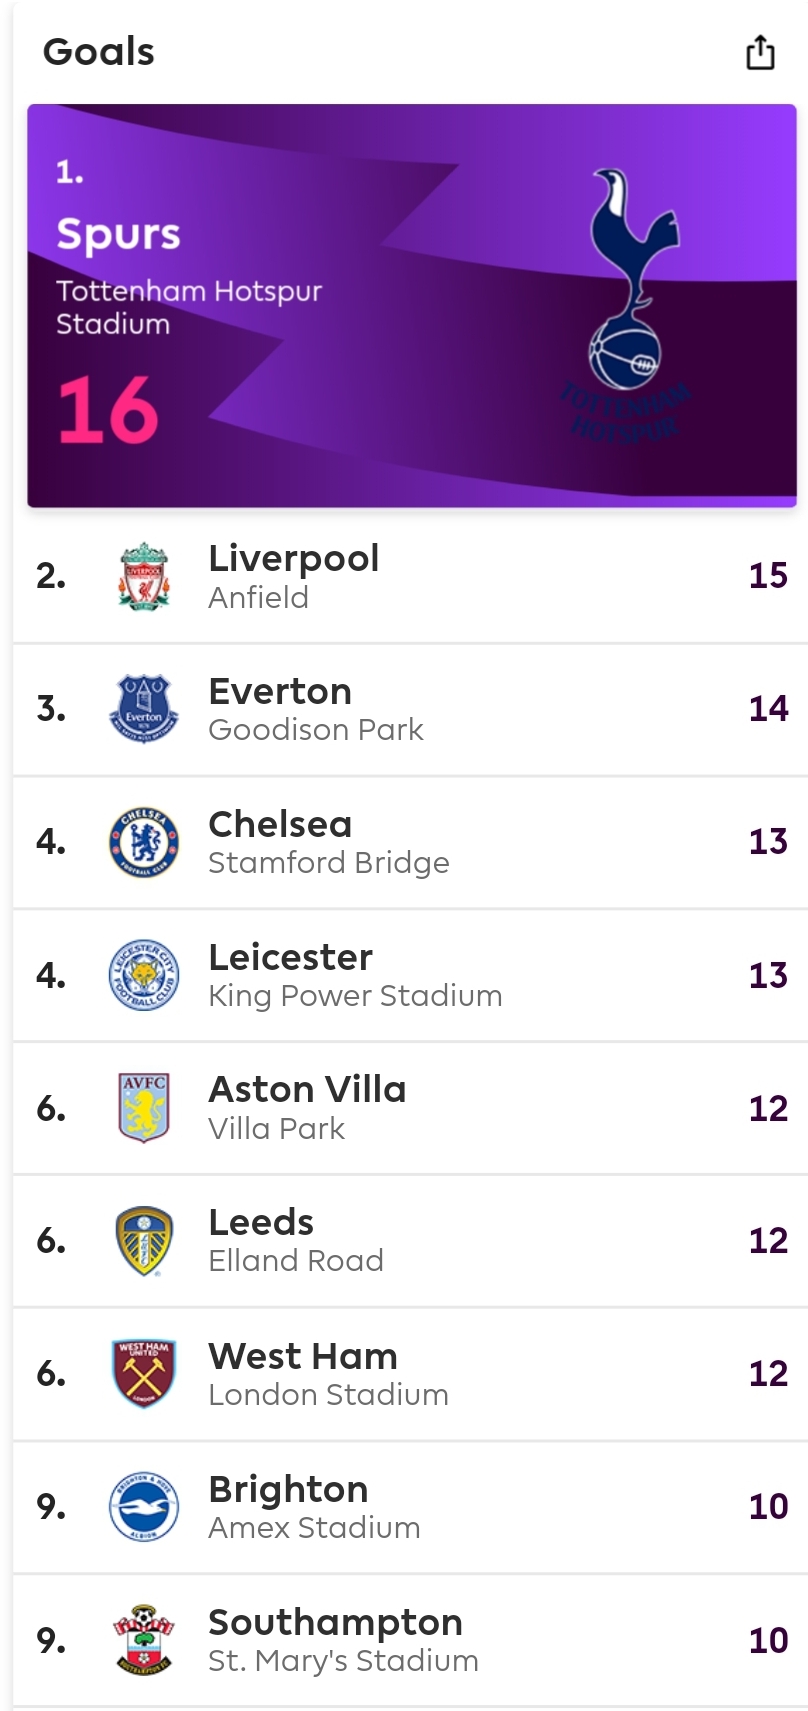Tap the Chelsea team name
Viewport: 808px width, 1711px height.
pos(280,824)
